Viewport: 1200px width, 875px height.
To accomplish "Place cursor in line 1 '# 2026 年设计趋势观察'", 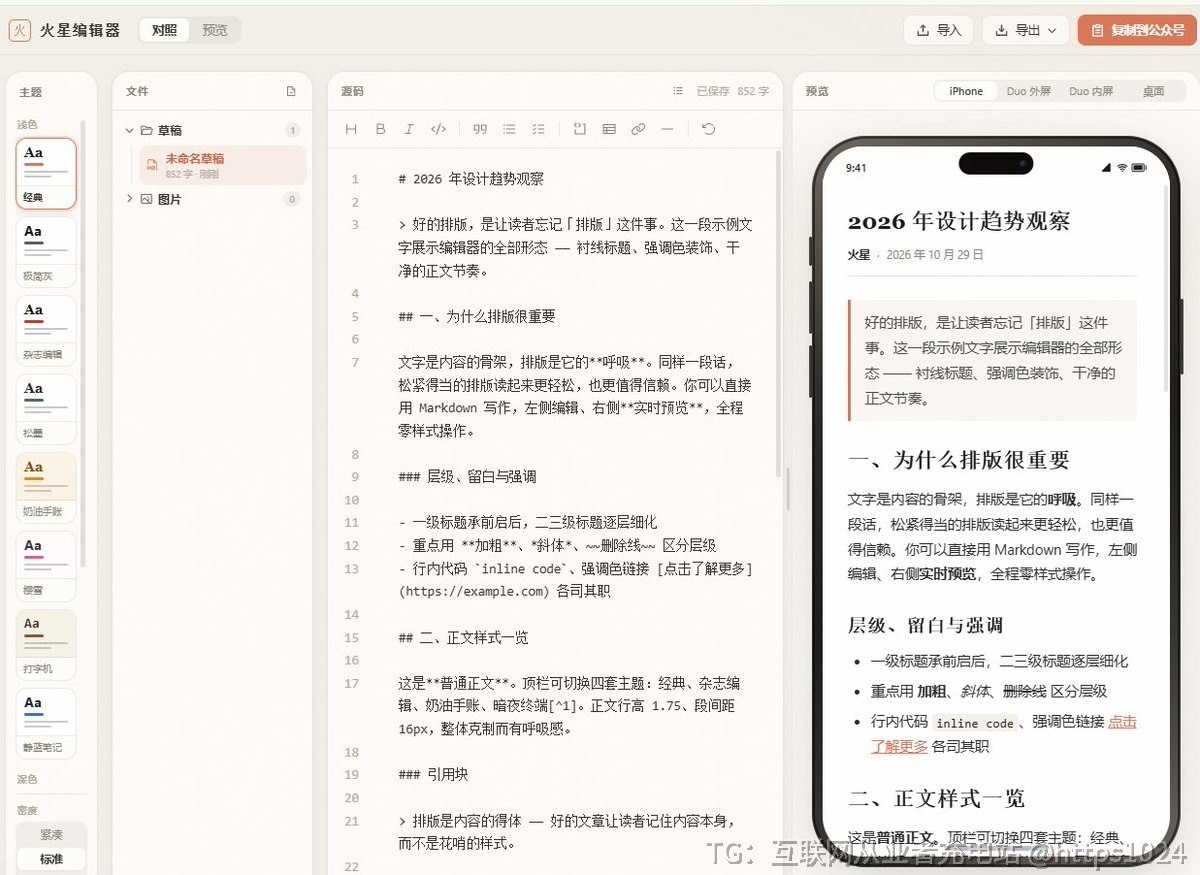I will pyautogui.click(x=471, y=179).
